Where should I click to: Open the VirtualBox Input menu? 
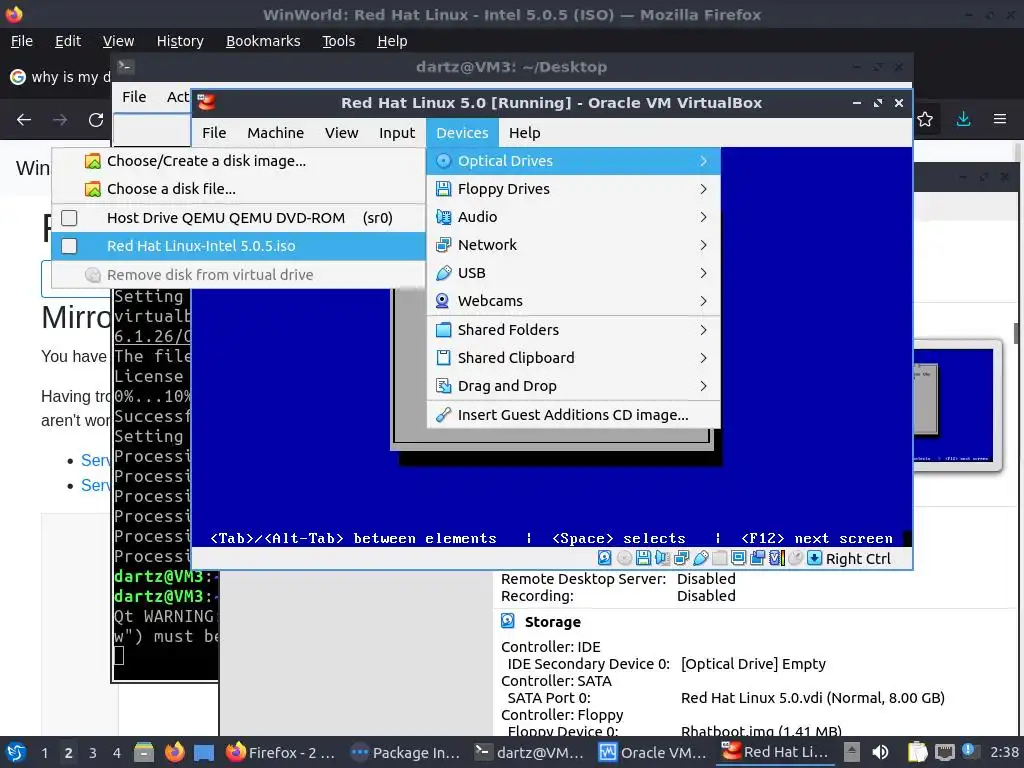pos(397,133)
